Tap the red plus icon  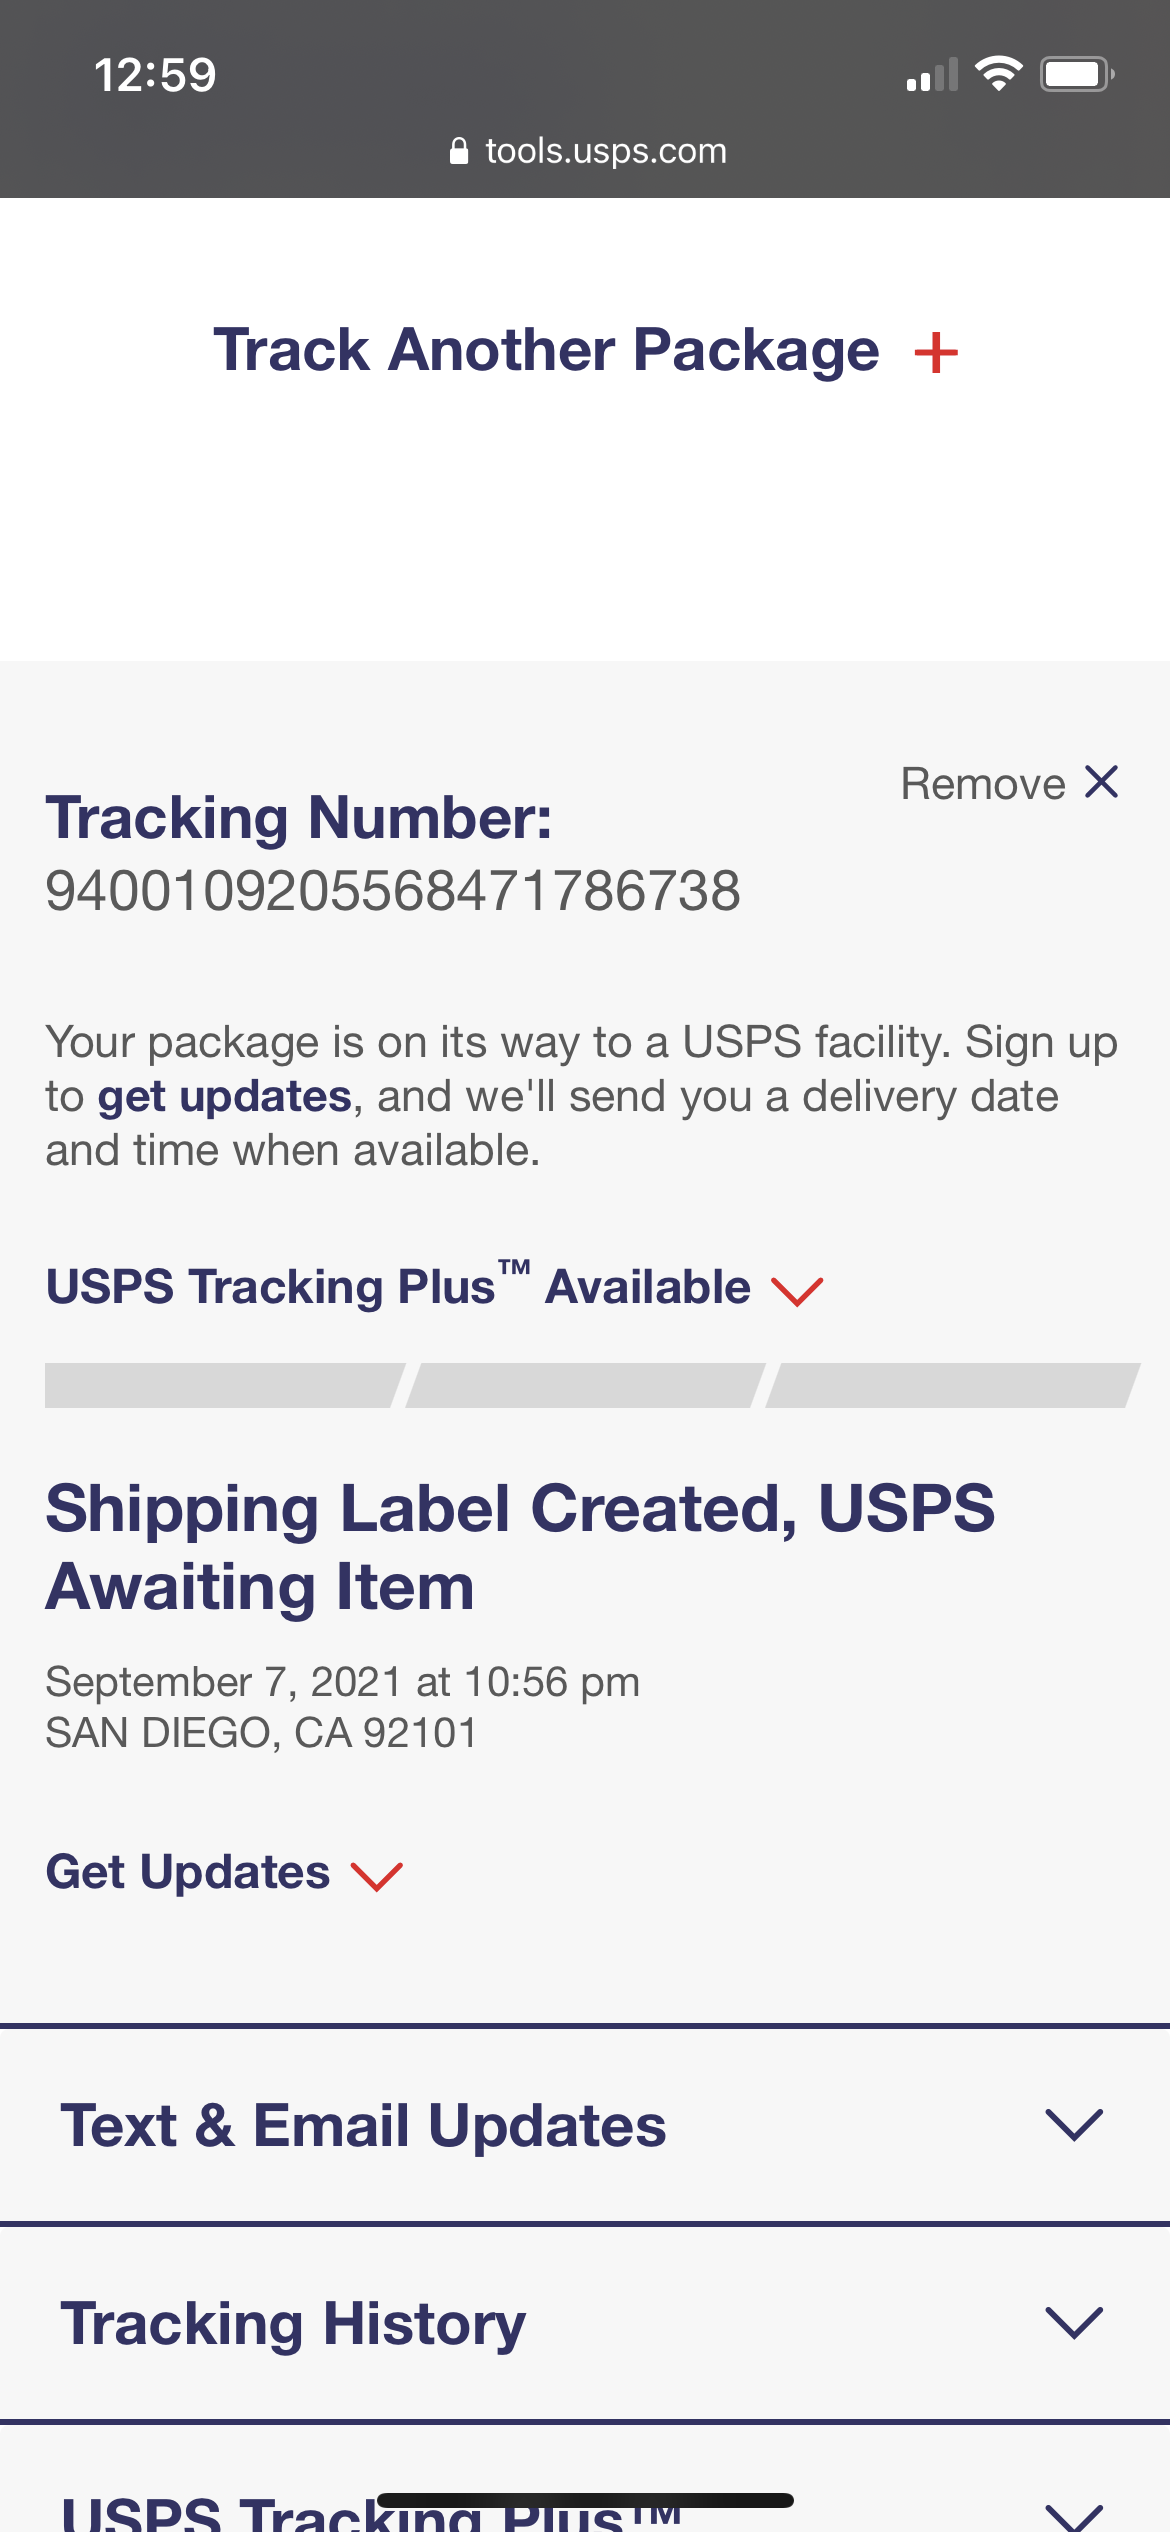(936, 353)
